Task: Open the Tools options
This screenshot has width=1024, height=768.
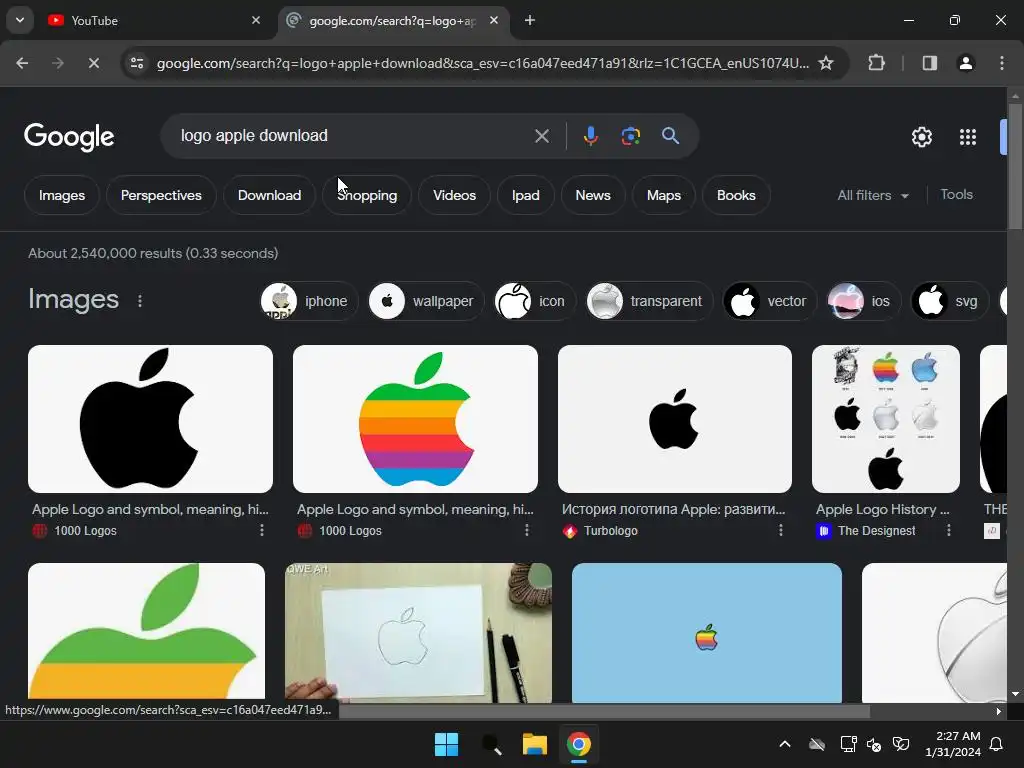Action: point(956,195)
